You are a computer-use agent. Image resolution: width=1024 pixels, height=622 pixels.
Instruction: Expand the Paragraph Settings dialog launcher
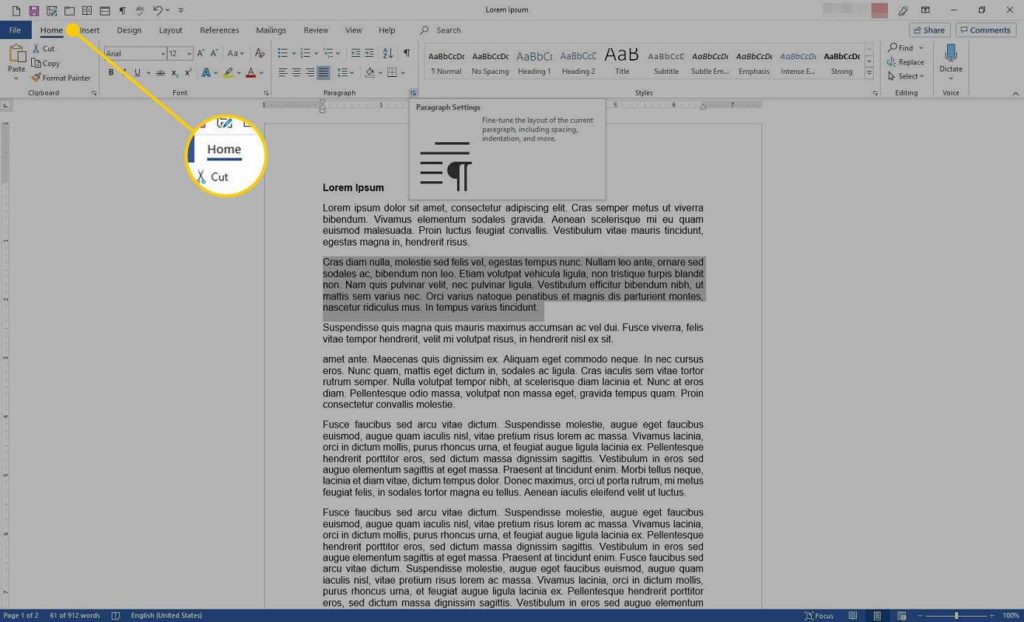point(413,93)
